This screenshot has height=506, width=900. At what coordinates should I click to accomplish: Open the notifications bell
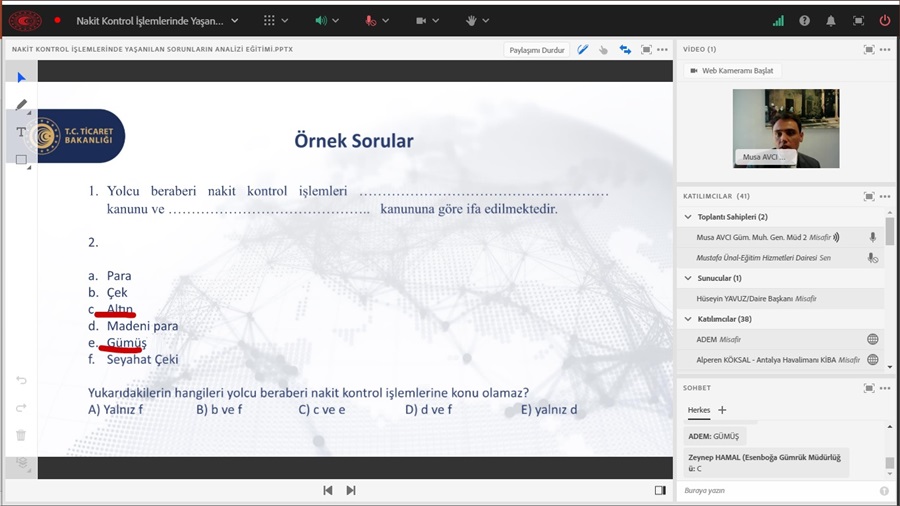[x=831, y=20]
